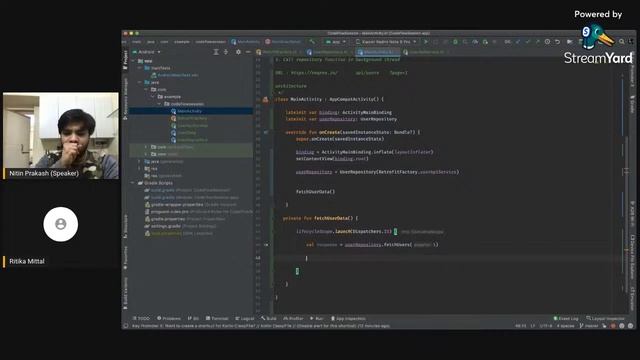Collapse the Gradle Scripts node arrow

(133, 183)
